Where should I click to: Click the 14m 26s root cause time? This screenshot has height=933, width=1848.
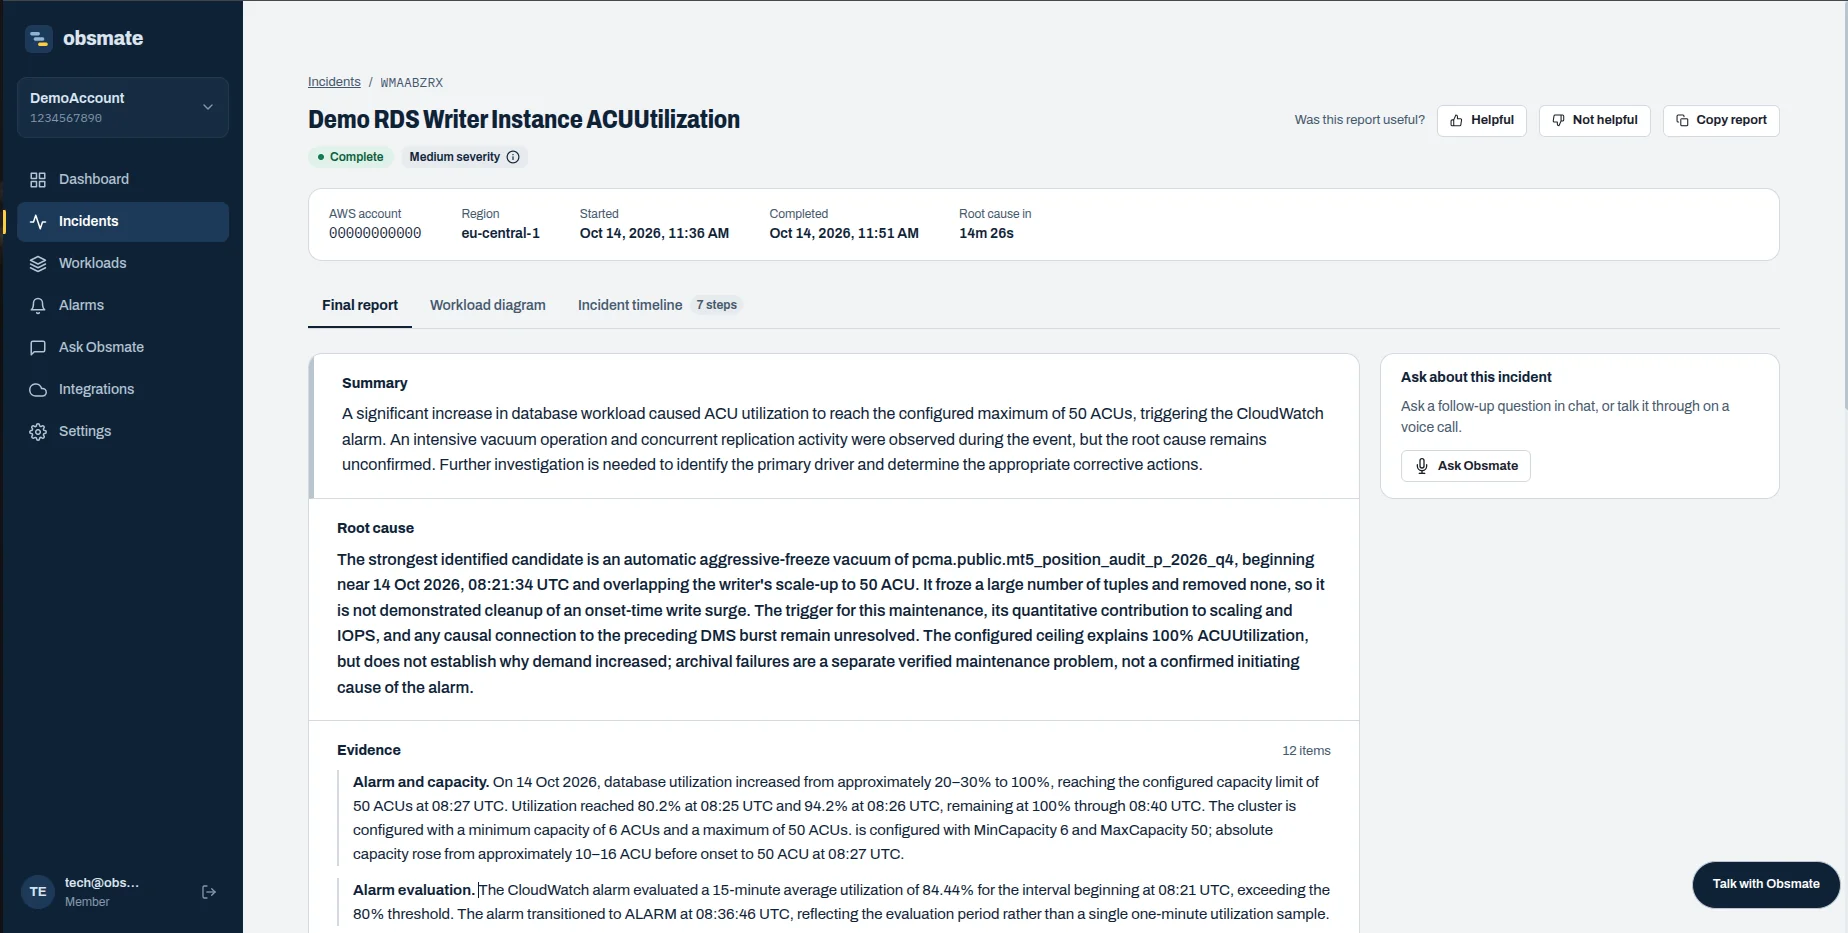986,233
